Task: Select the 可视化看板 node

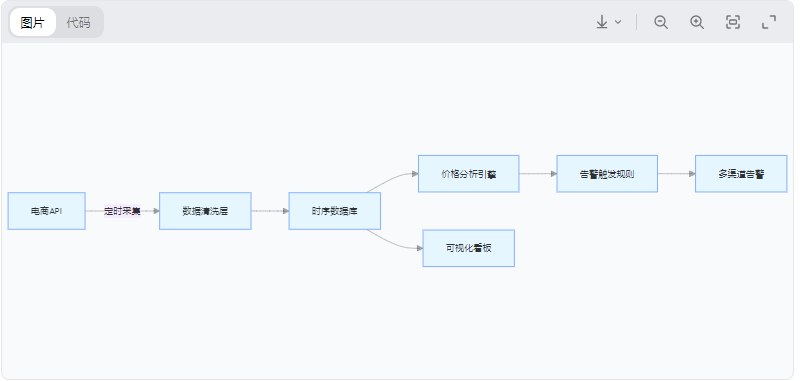Action: click(x=469, y=248)
